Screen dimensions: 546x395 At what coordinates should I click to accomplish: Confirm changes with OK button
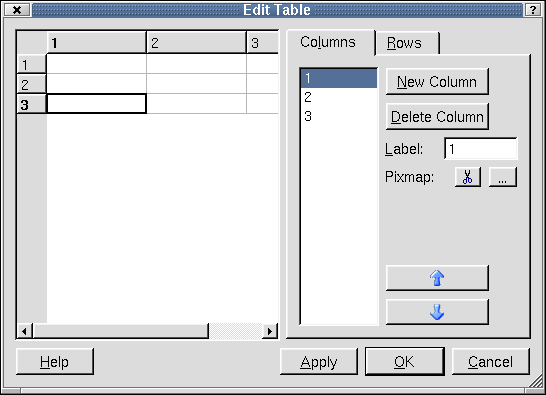405,362
